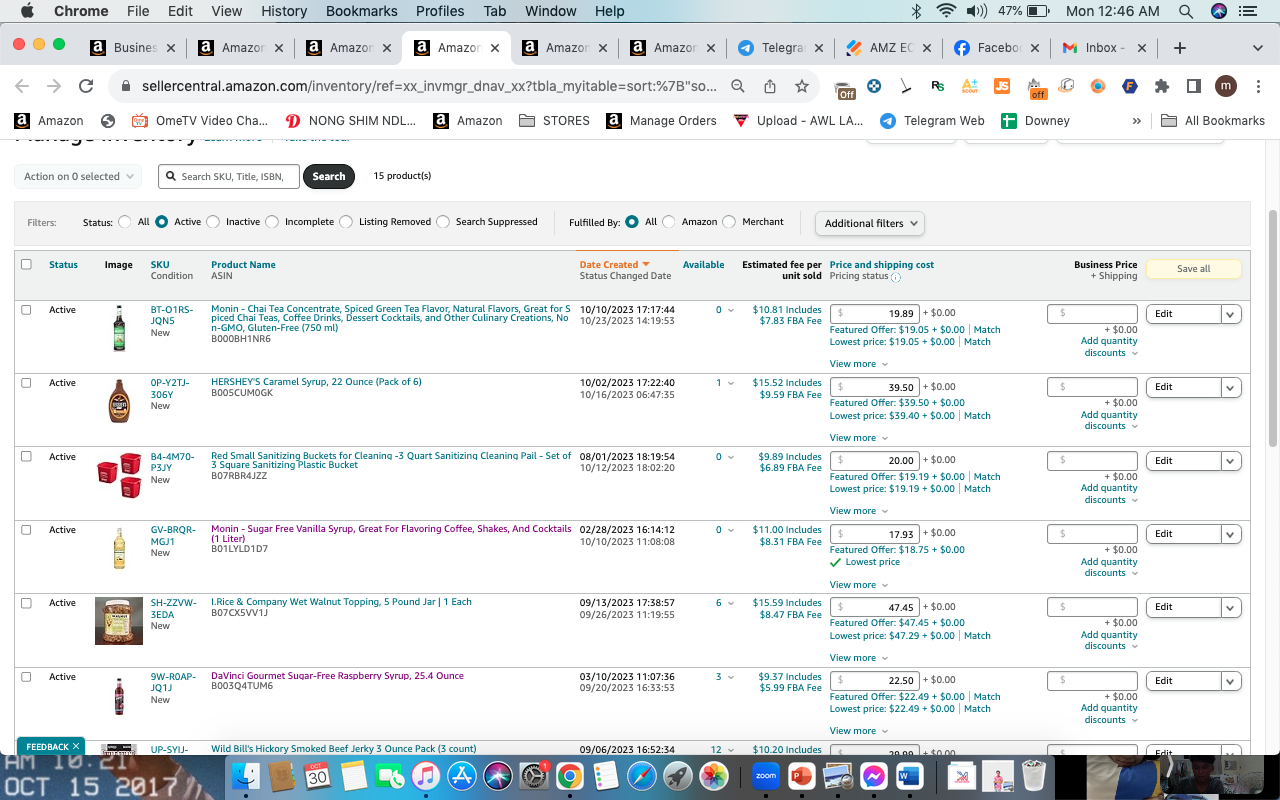Filter Fulfilled By Merchant
This screenshot has width=1280, height=800.
(x=729, y=222)
